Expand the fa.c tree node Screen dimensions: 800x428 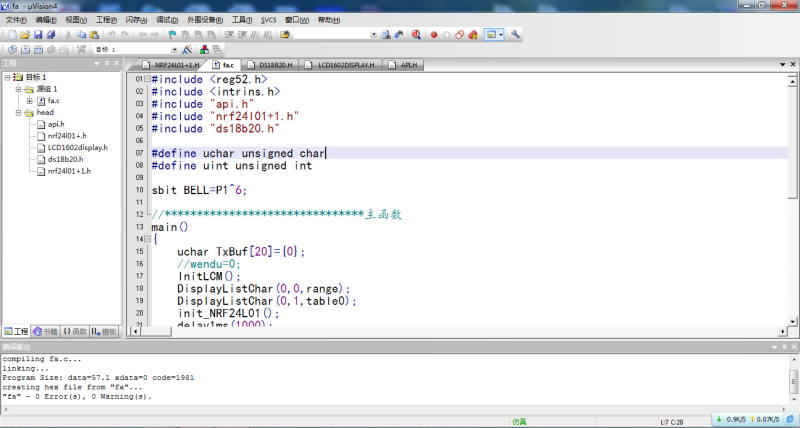[x=30, y=101]
